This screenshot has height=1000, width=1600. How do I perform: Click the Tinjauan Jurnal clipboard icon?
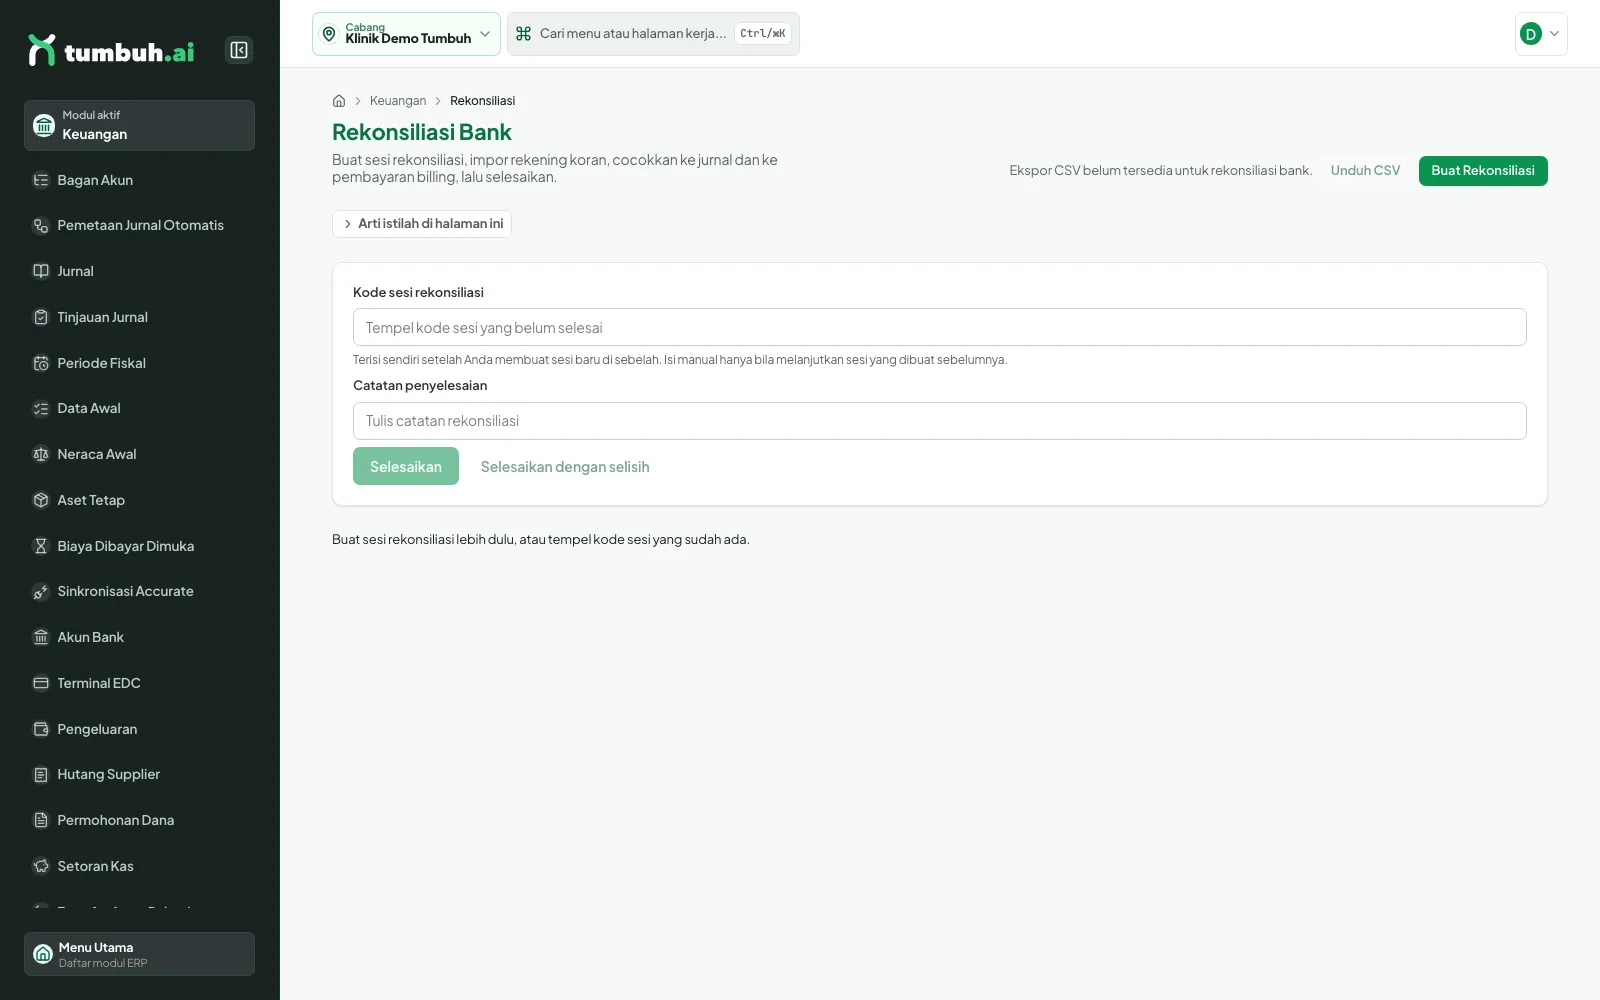point(41,317)
